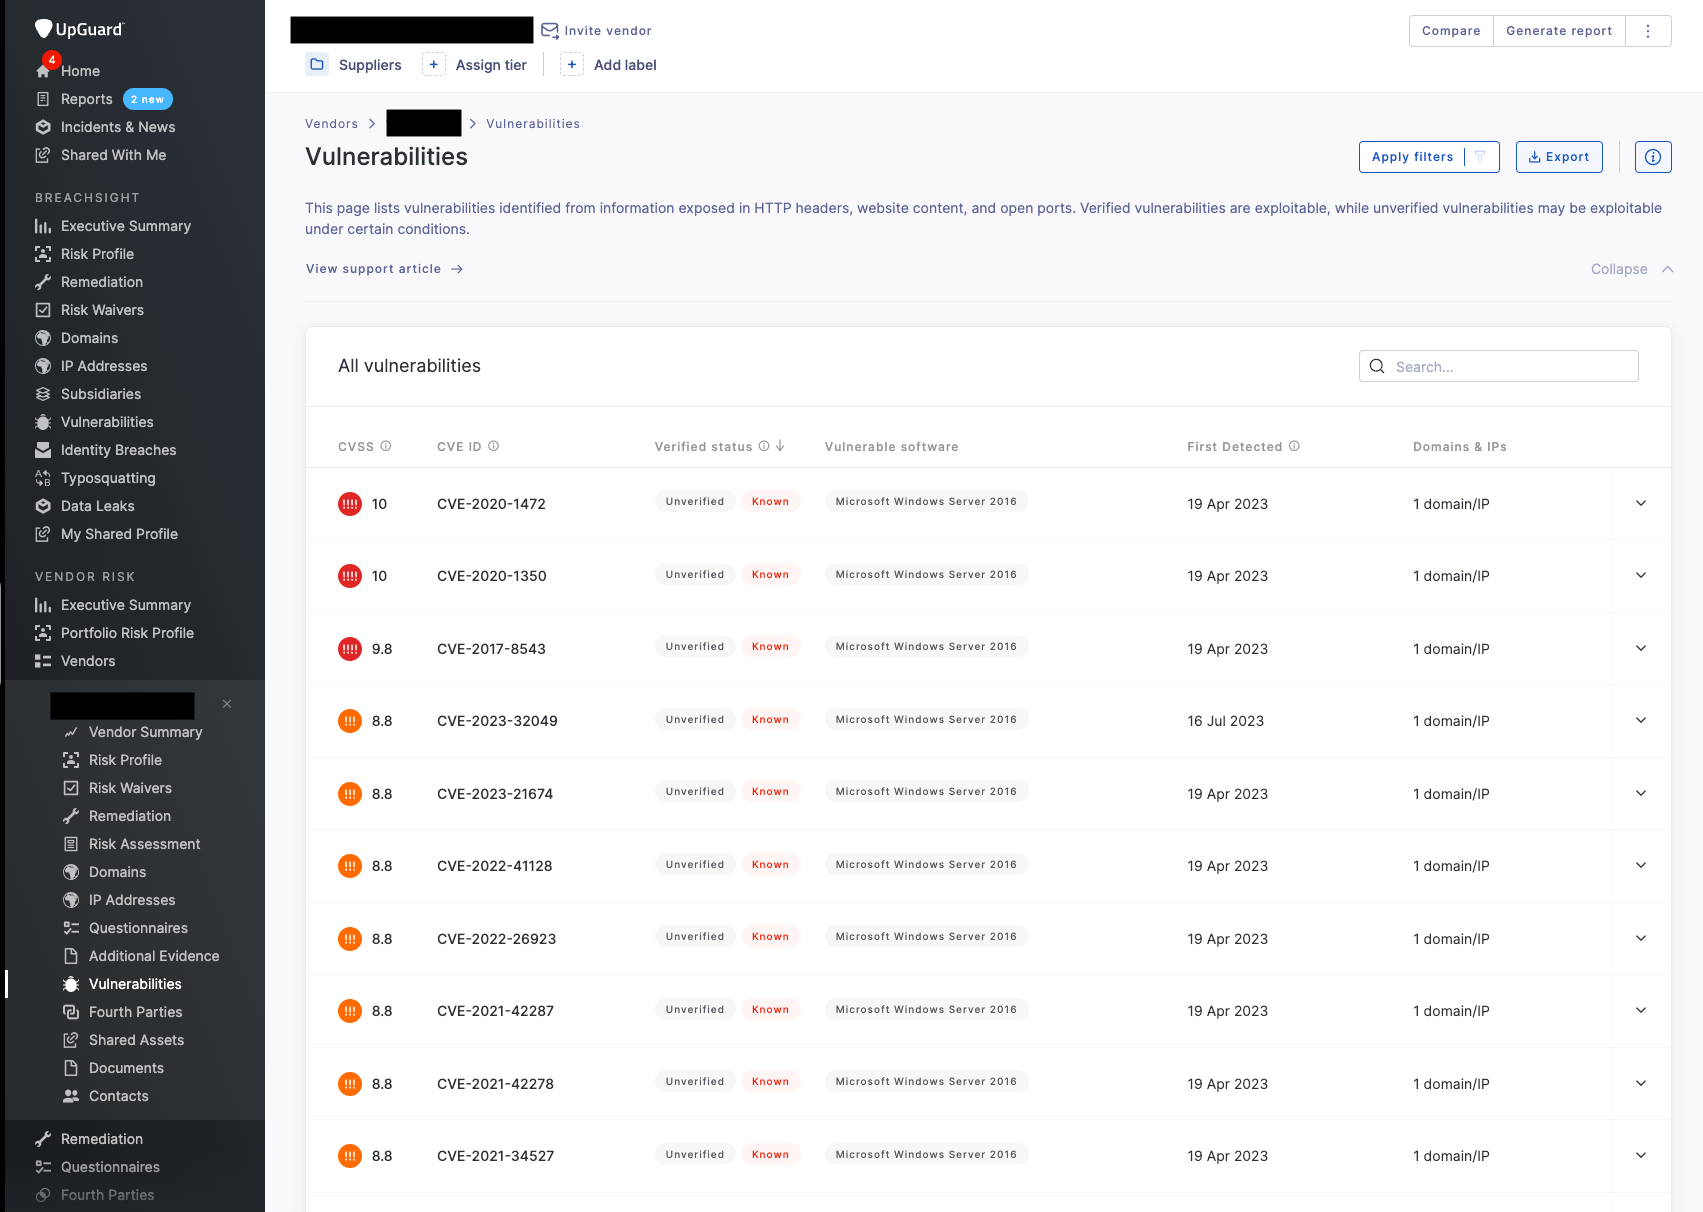Click the Questionnaires icon under vendor
Image resolution: width=1703 pixels, height=1212 pixels.
71,928
